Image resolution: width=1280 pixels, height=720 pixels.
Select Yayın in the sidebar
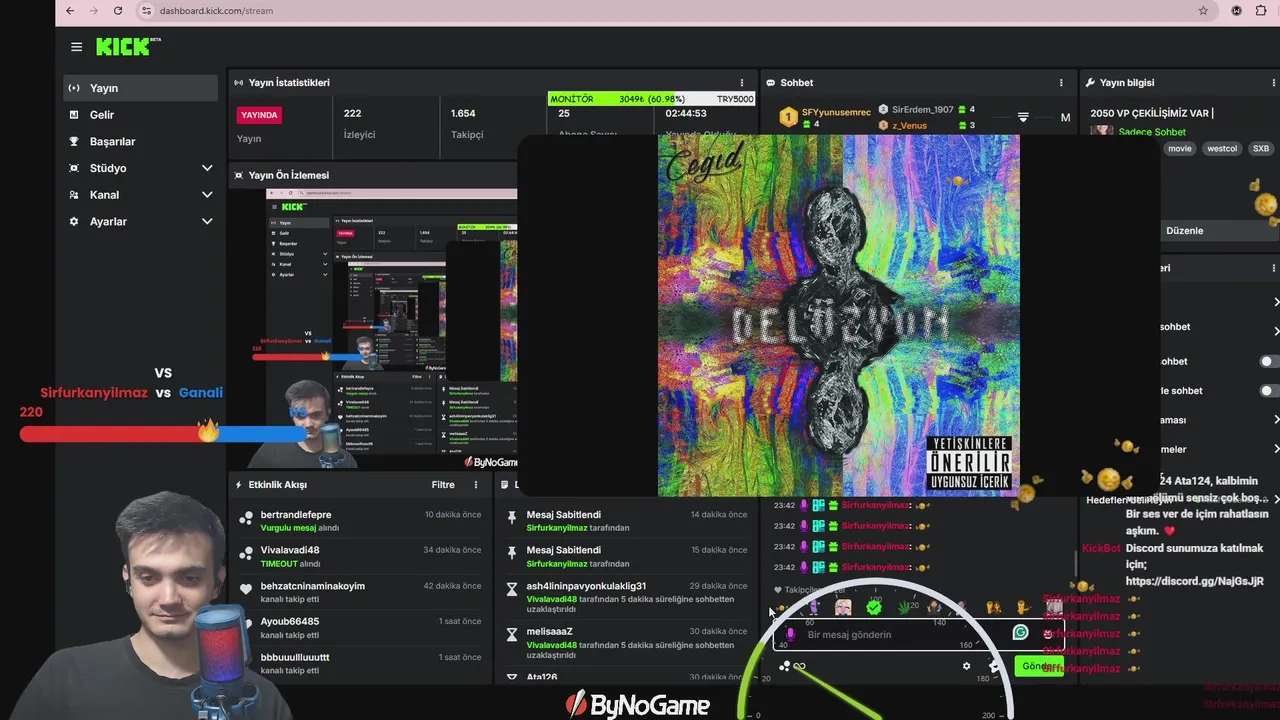[140, 88]
